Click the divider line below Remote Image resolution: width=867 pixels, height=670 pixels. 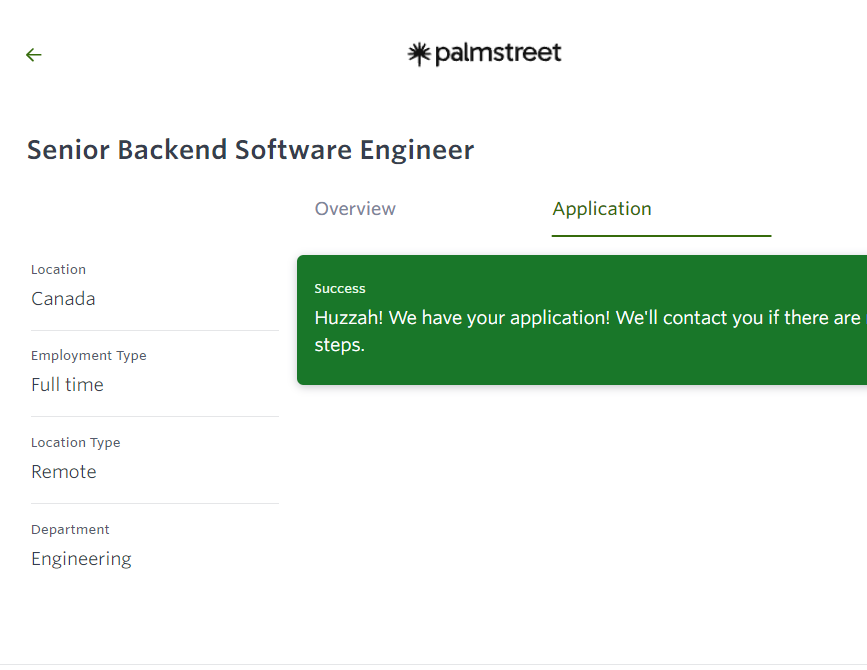(154, 503)
